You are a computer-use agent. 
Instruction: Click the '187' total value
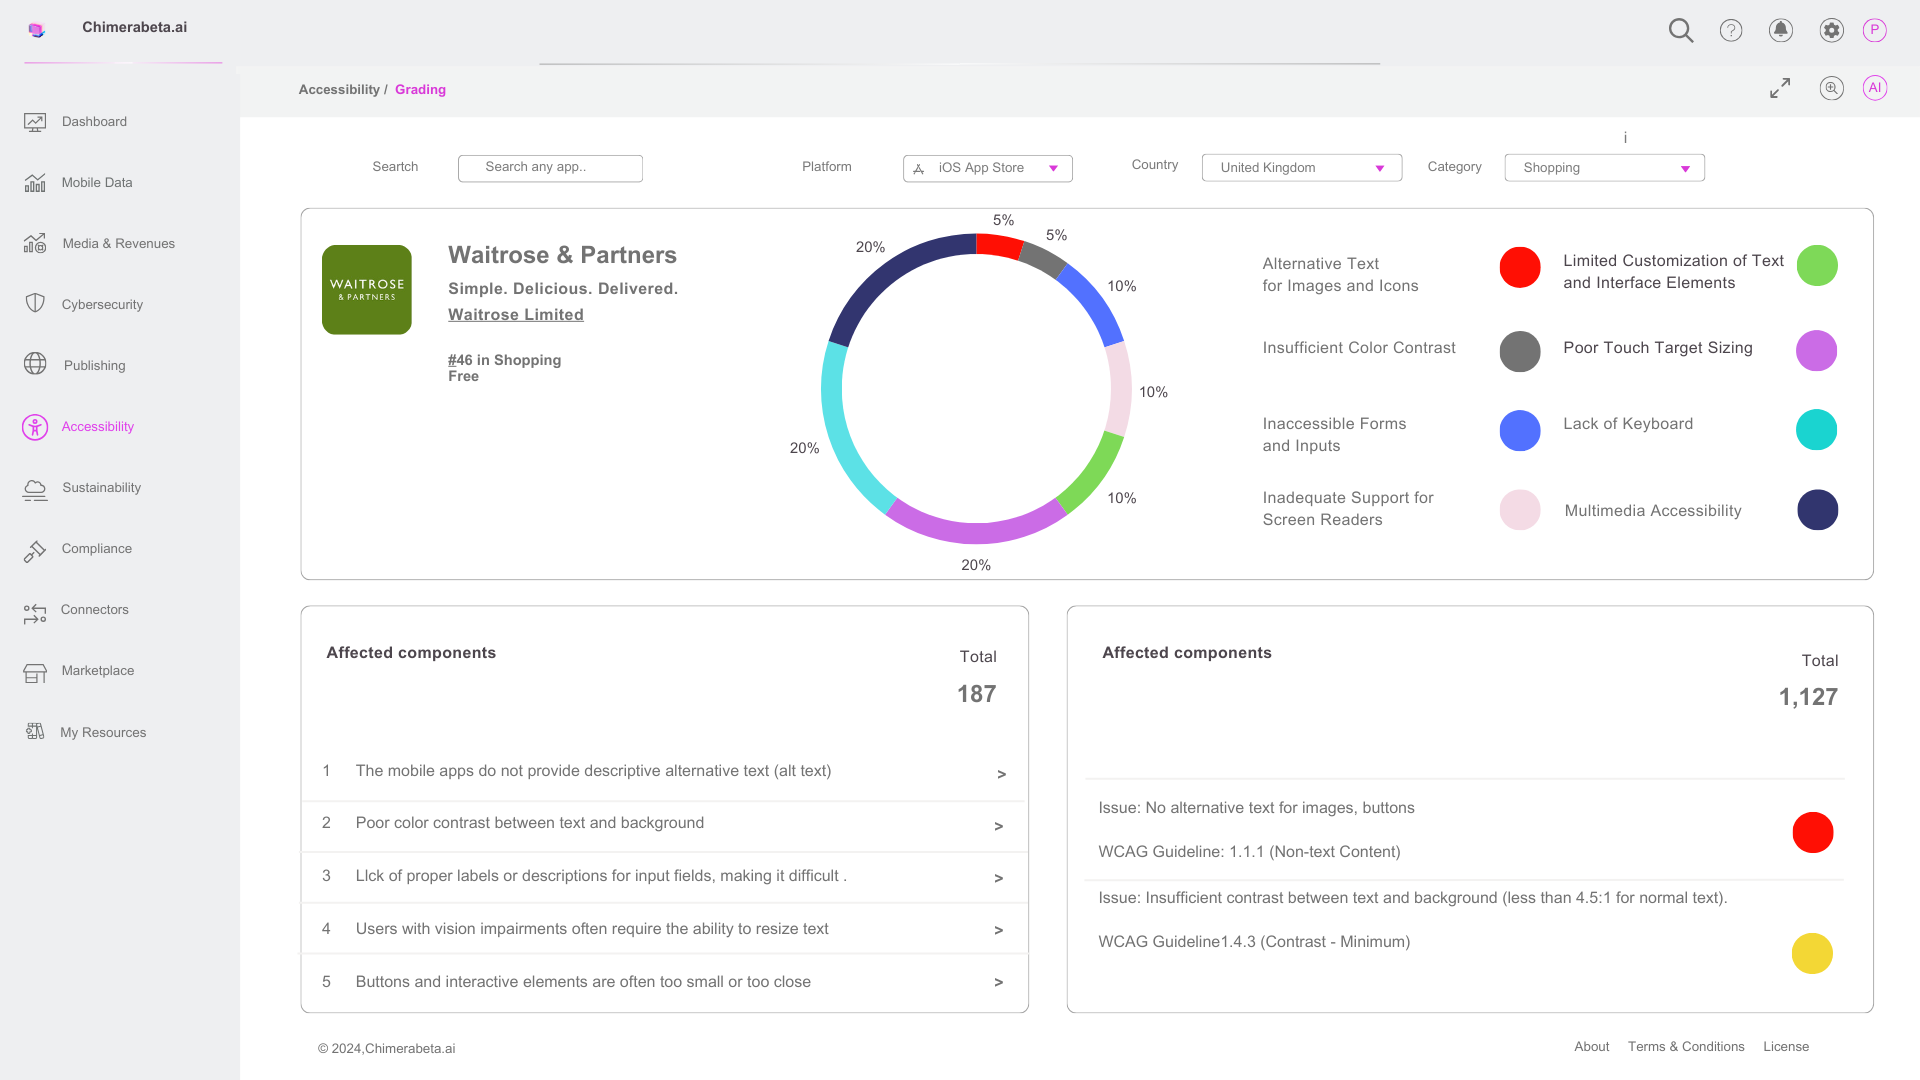click(x=976, y=694)
